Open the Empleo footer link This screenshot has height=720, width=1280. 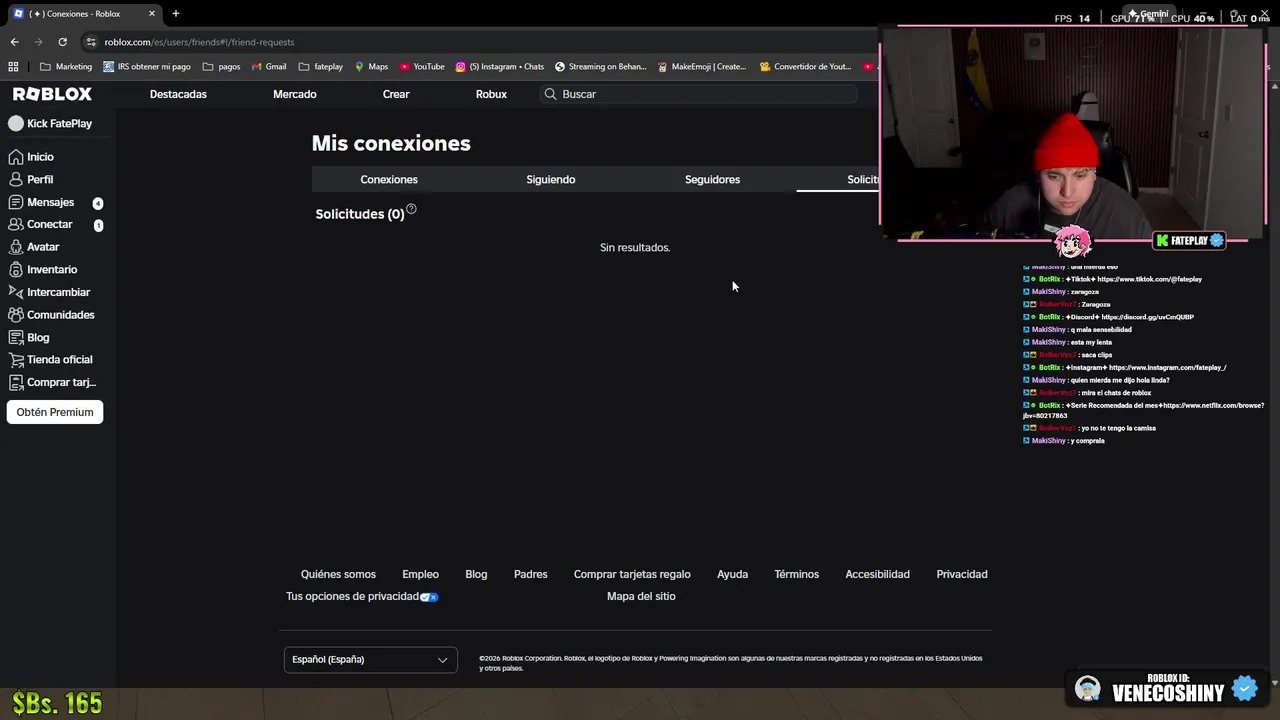click(x=420, y=574)
